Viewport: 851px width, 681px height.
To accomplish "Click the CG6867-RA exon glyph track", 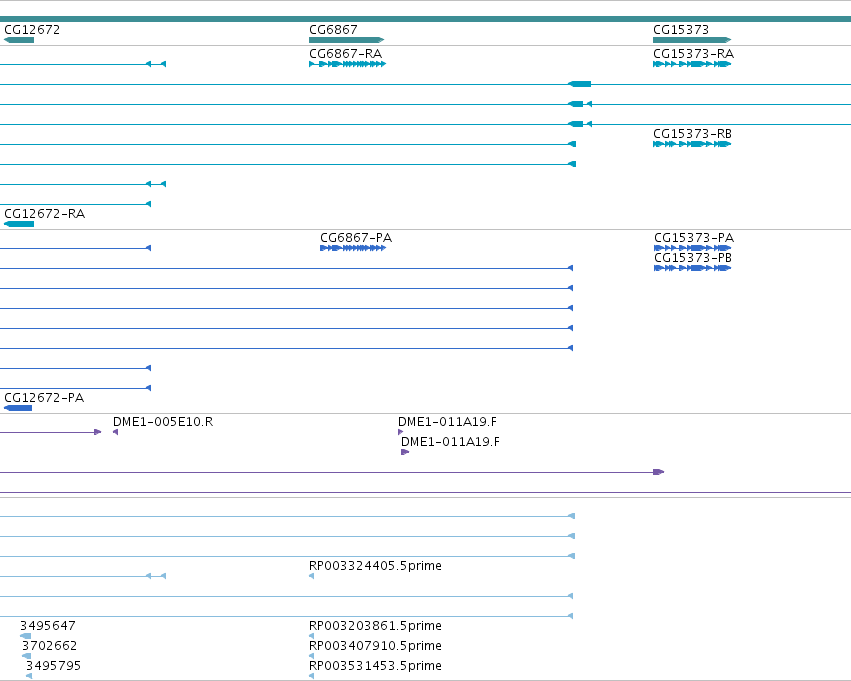I will (x=347, y=64).
